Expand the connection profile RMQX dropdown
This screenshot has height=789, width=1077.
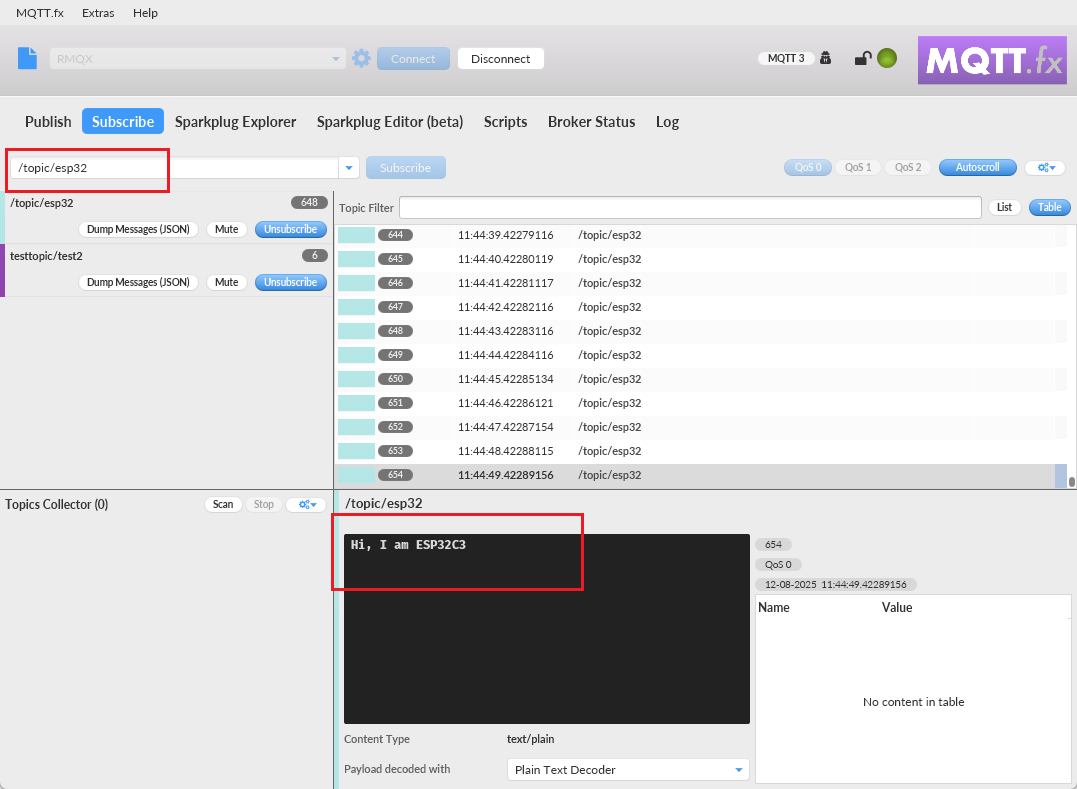tap(335, 59)
